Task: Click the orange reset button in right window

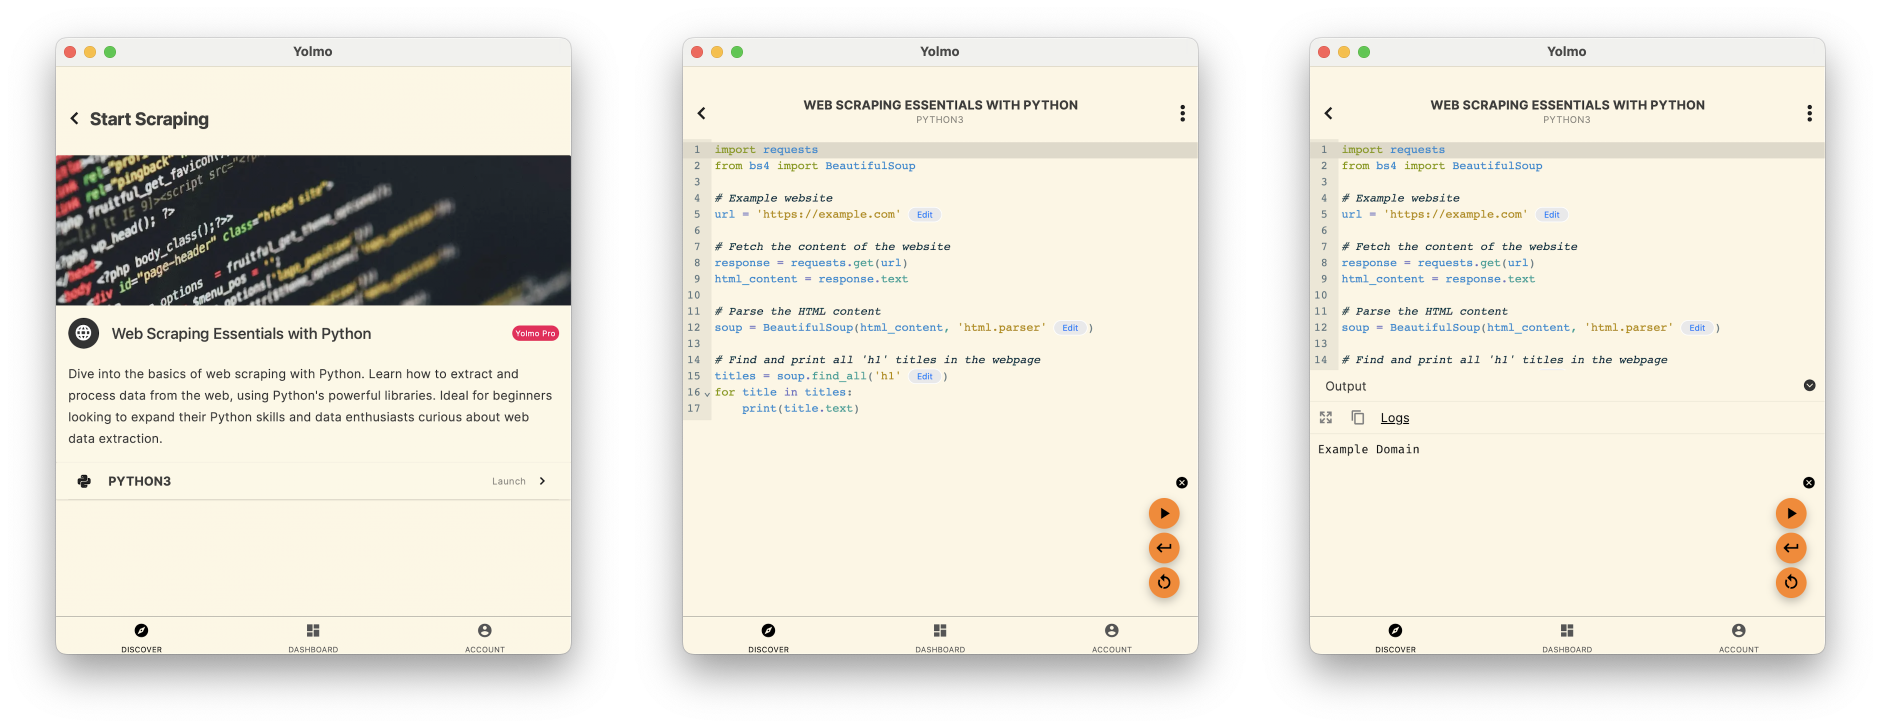Action: point(1791,582)
